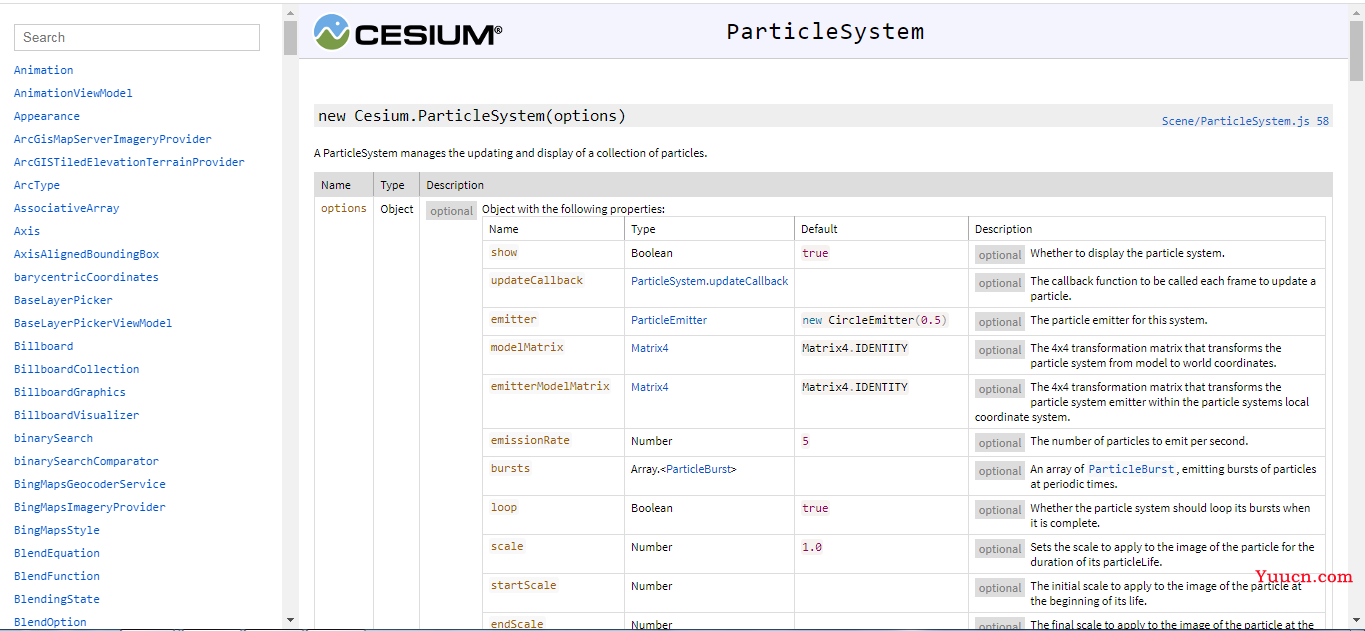
Task: Open the ParticleEmitter type link
Action: [x=669, y=320]
